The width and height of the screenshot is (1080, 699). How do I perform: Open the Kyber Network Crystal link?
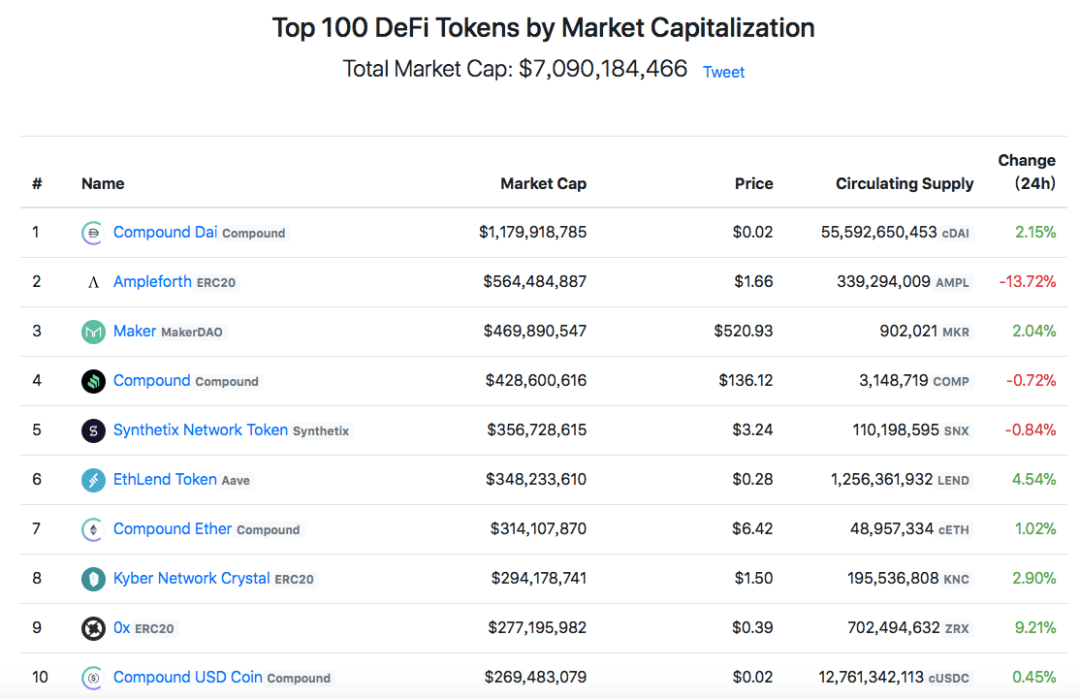tap(191, 578)
